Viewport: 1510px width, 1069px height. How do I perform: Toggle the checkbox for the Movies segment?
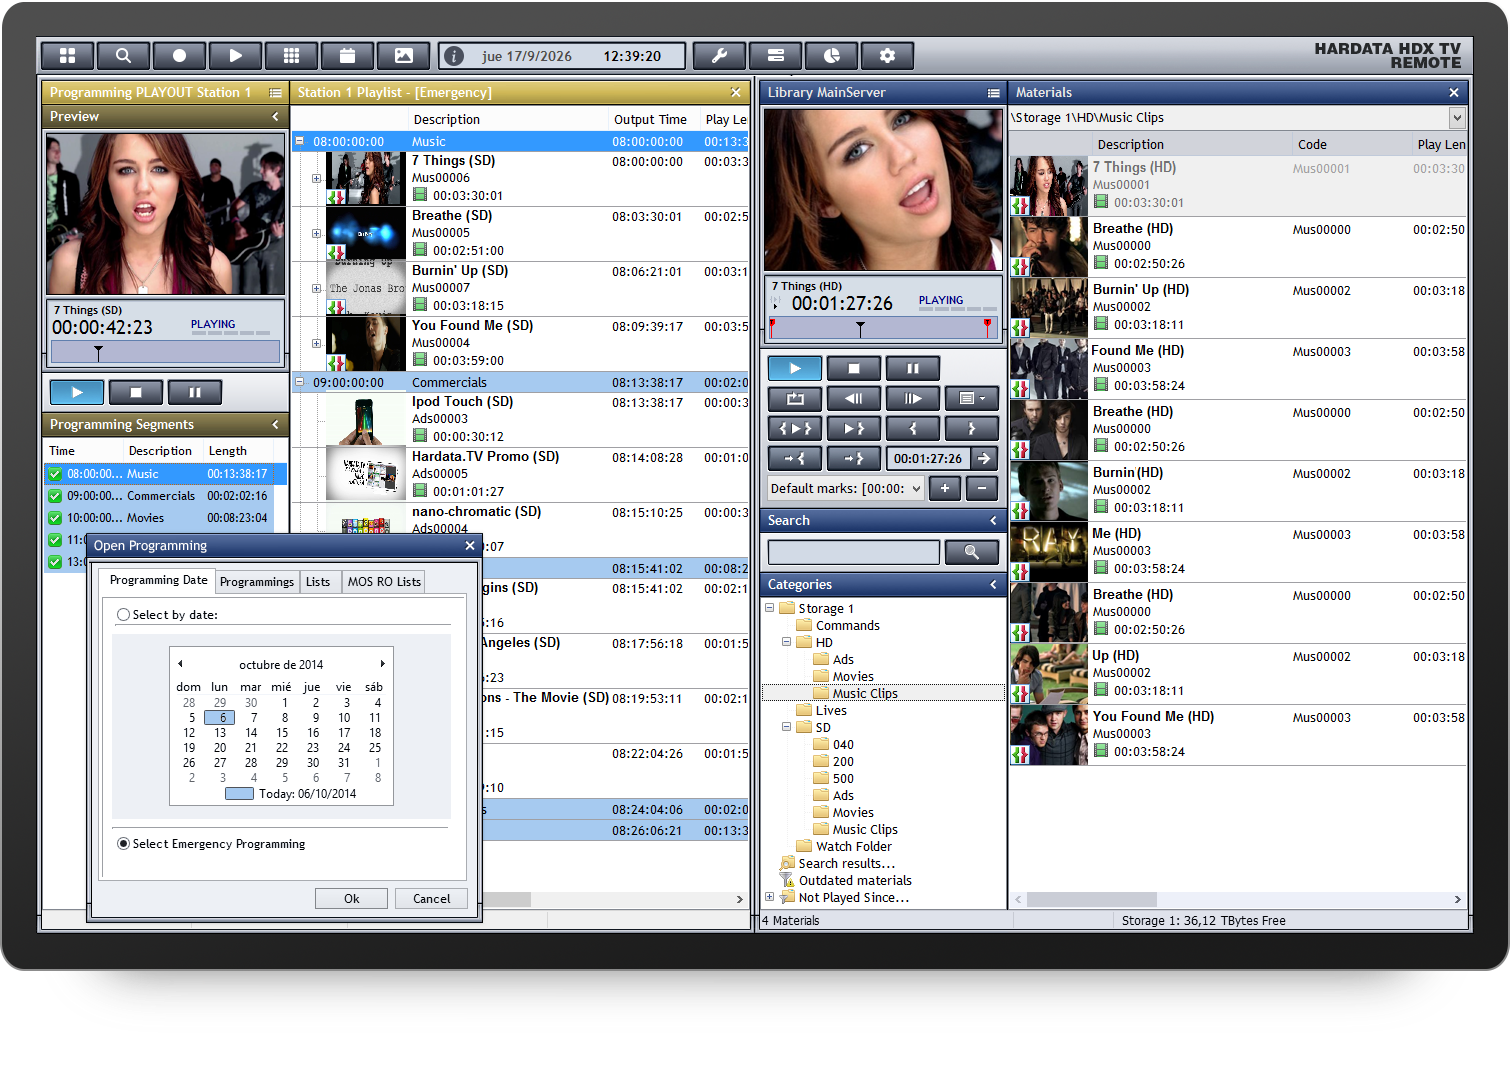55,518
